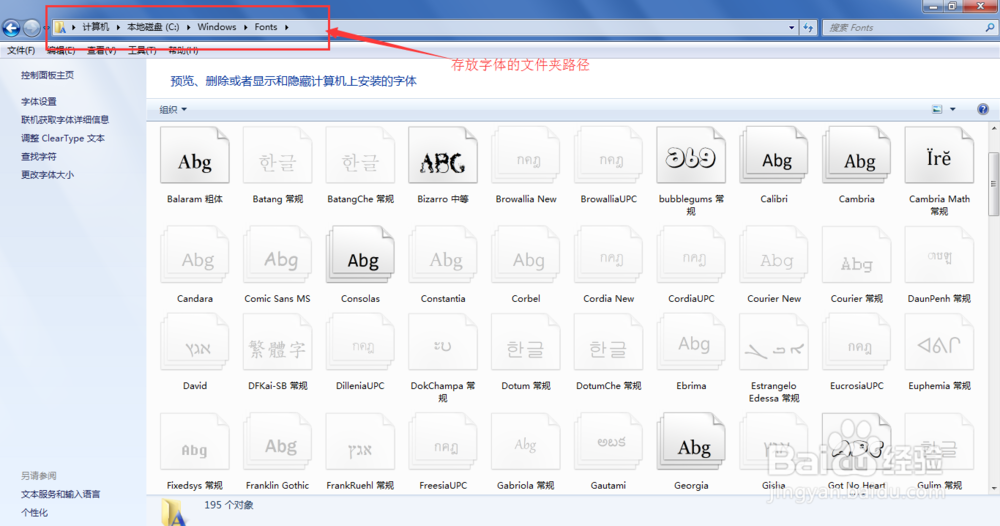Select the Gabriola 常规 font icon
The image size is (1000, 526).
[x=526, y=442]
